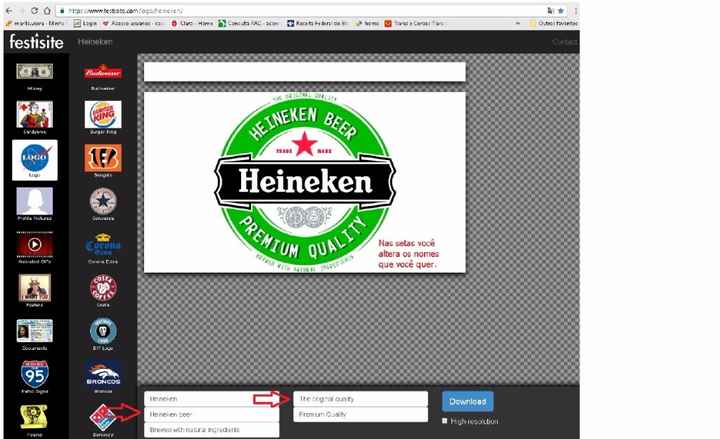Open the yellow scroll category thumbnail
720x439 pixels.
tap(34, 416)
